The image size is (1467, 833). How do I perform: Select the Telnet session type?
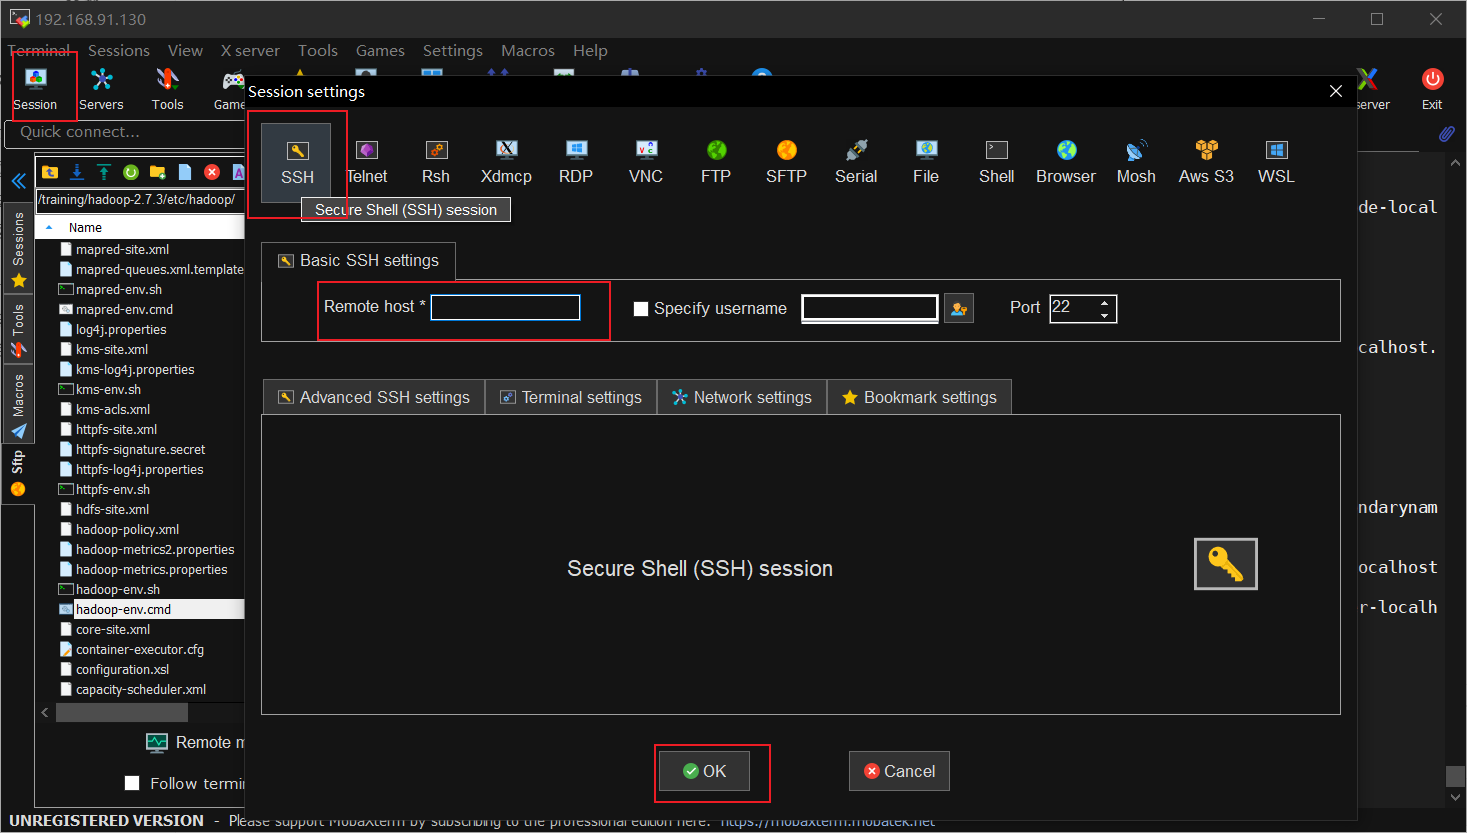point(367,163)
